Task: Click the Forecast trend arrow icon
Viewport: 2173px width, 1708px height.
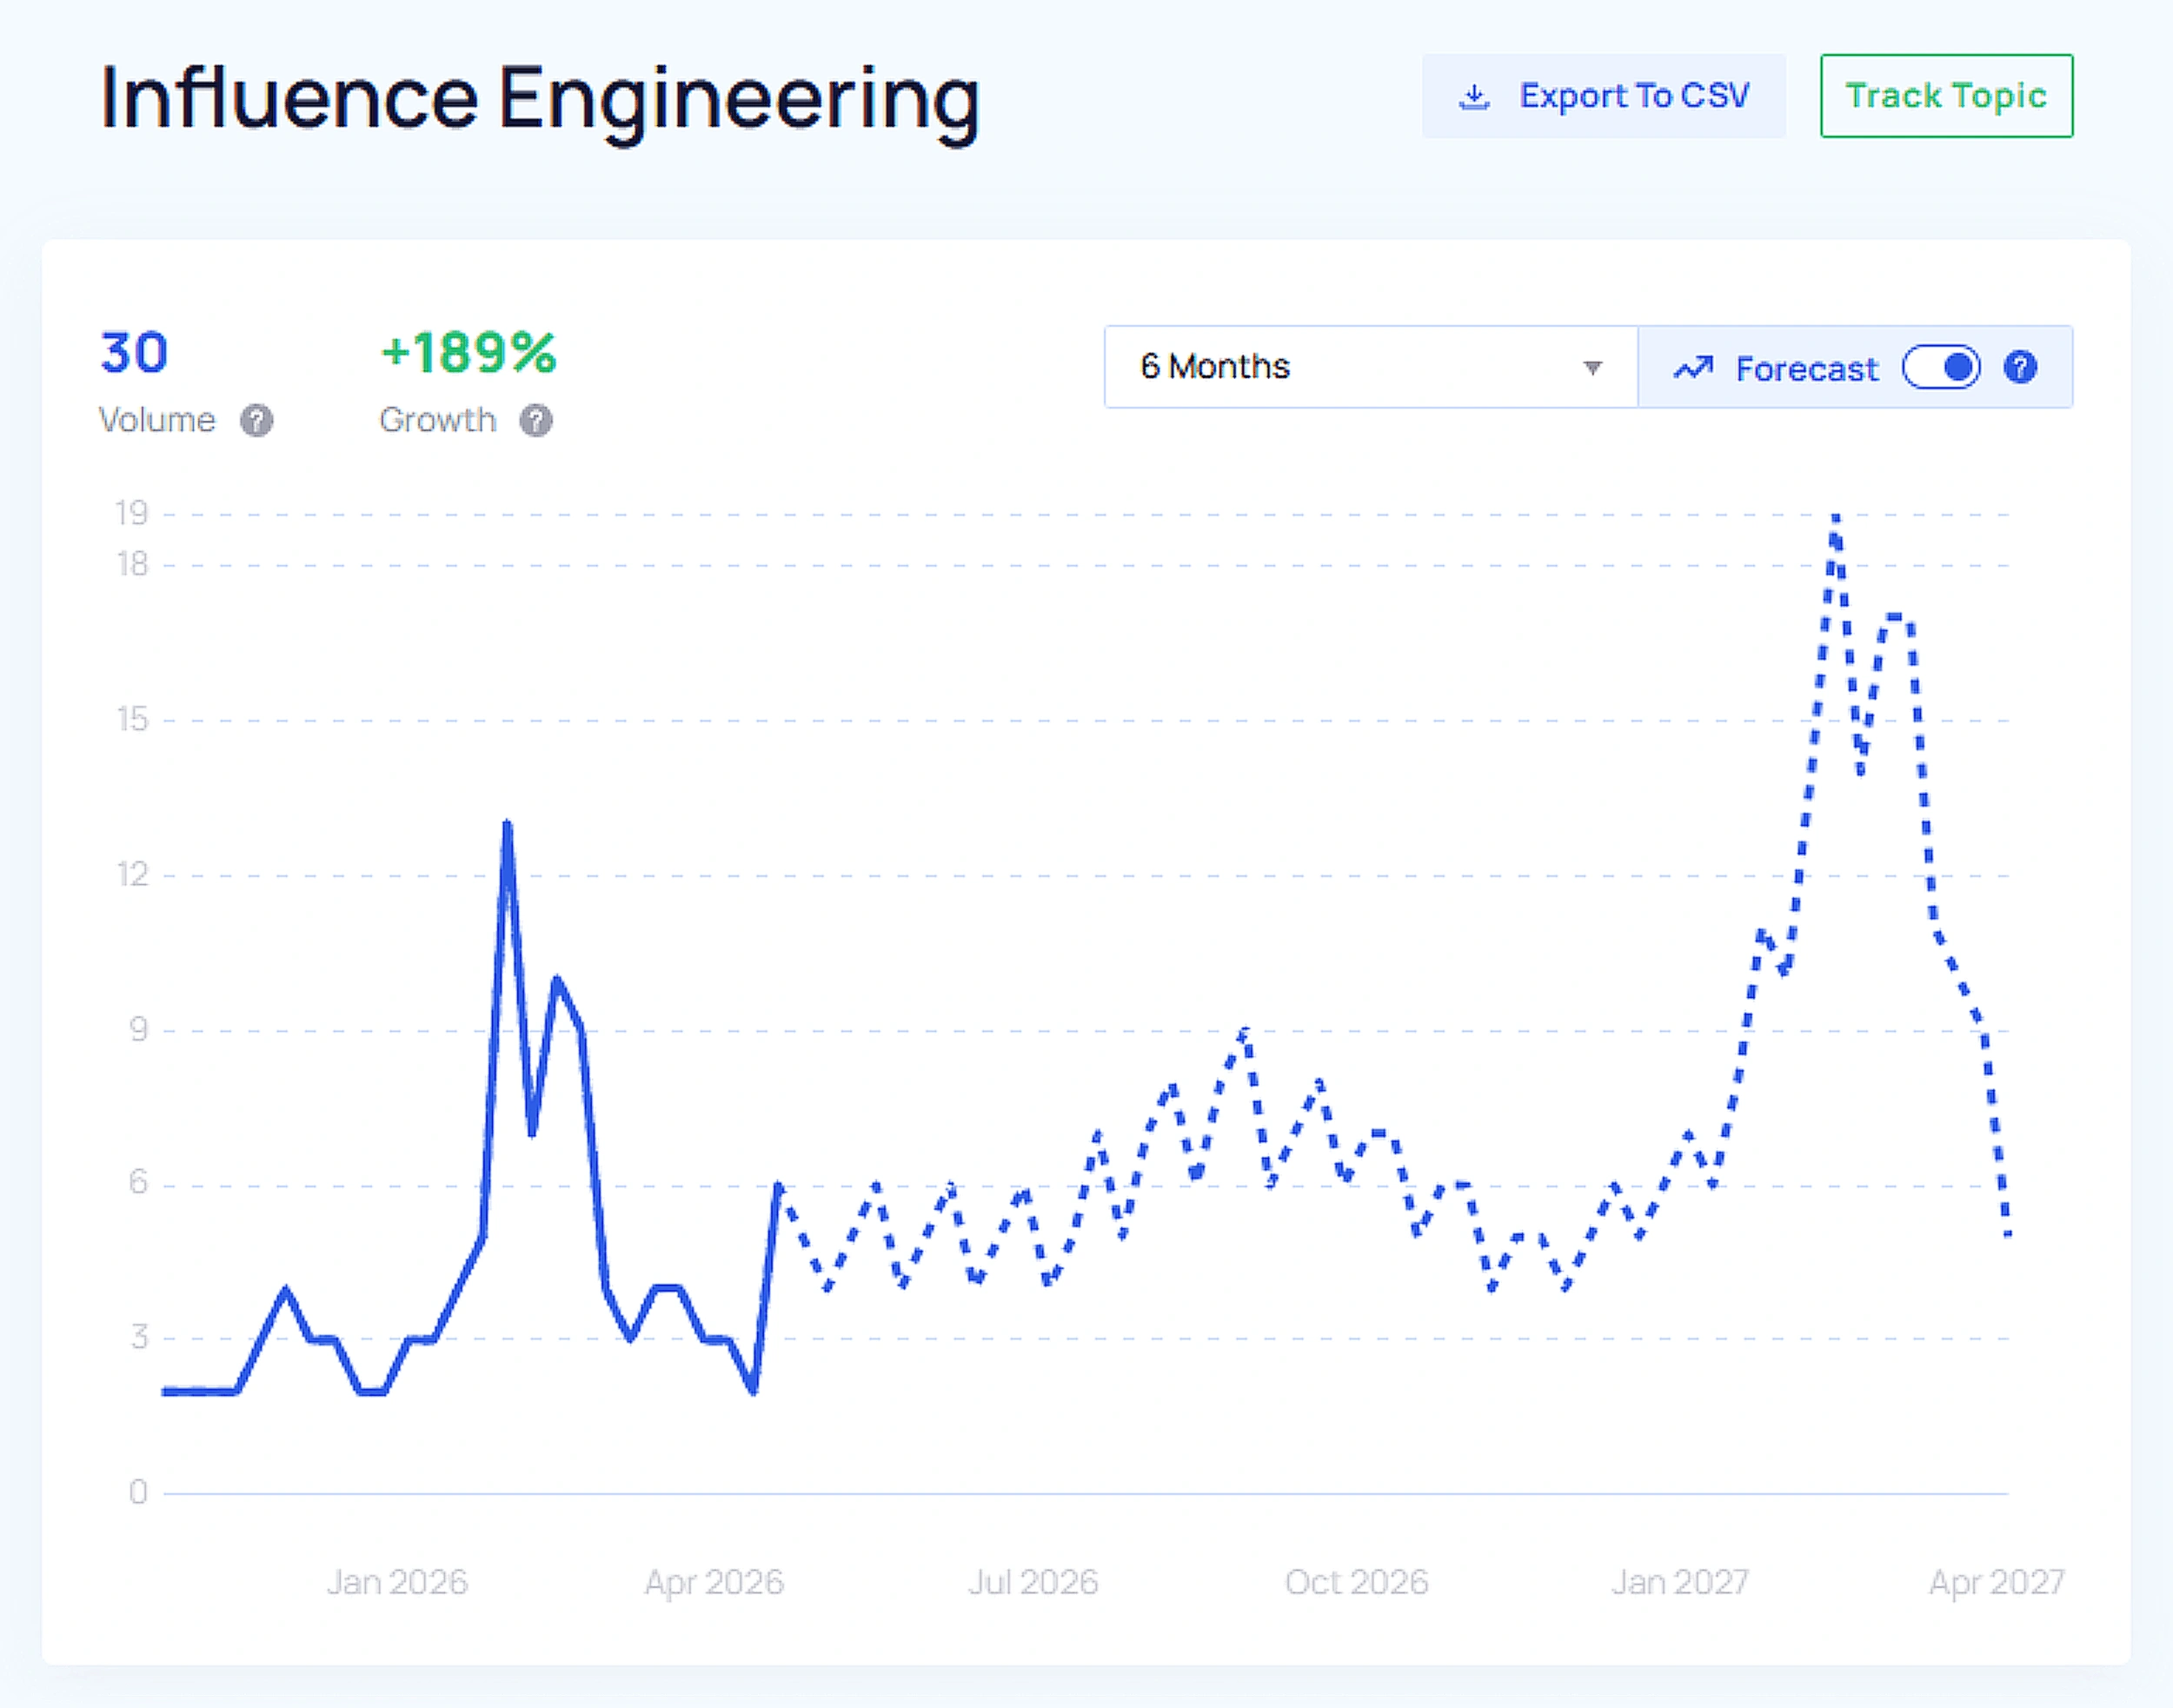Action: (x=1693, y=368)
